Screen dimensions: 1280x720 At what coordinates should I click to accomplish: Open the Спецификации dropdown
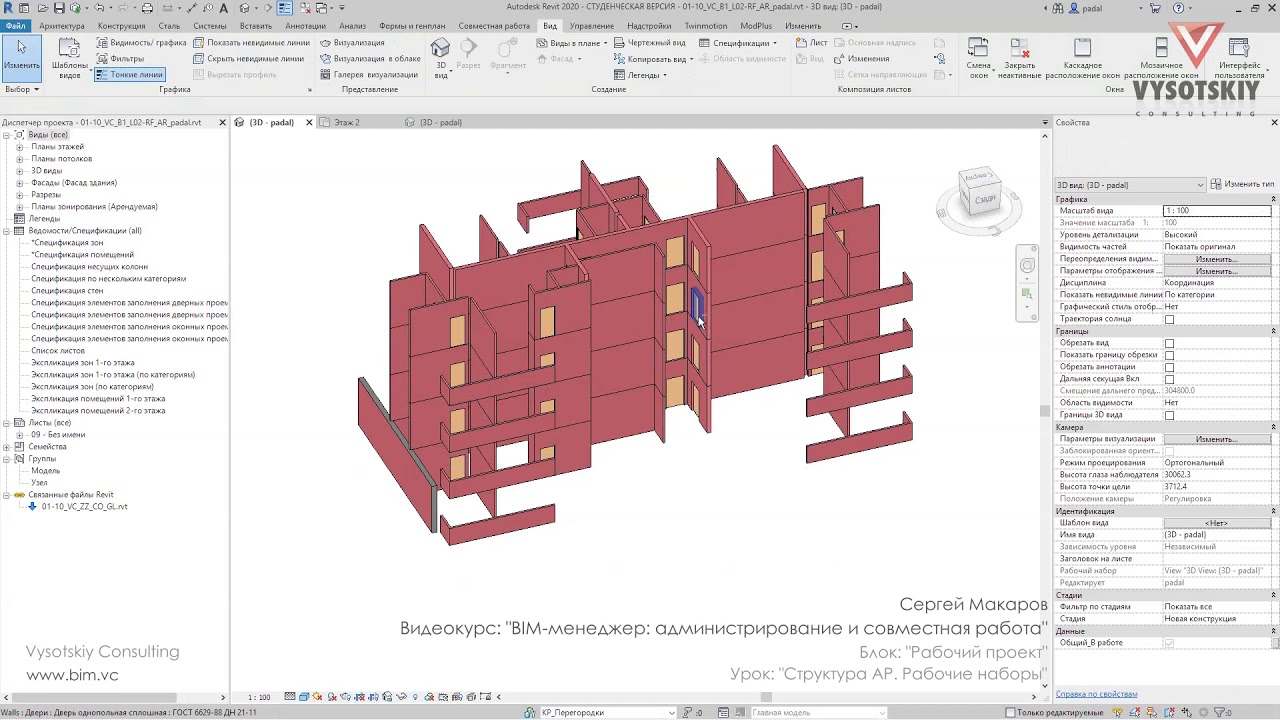(738, 43)
